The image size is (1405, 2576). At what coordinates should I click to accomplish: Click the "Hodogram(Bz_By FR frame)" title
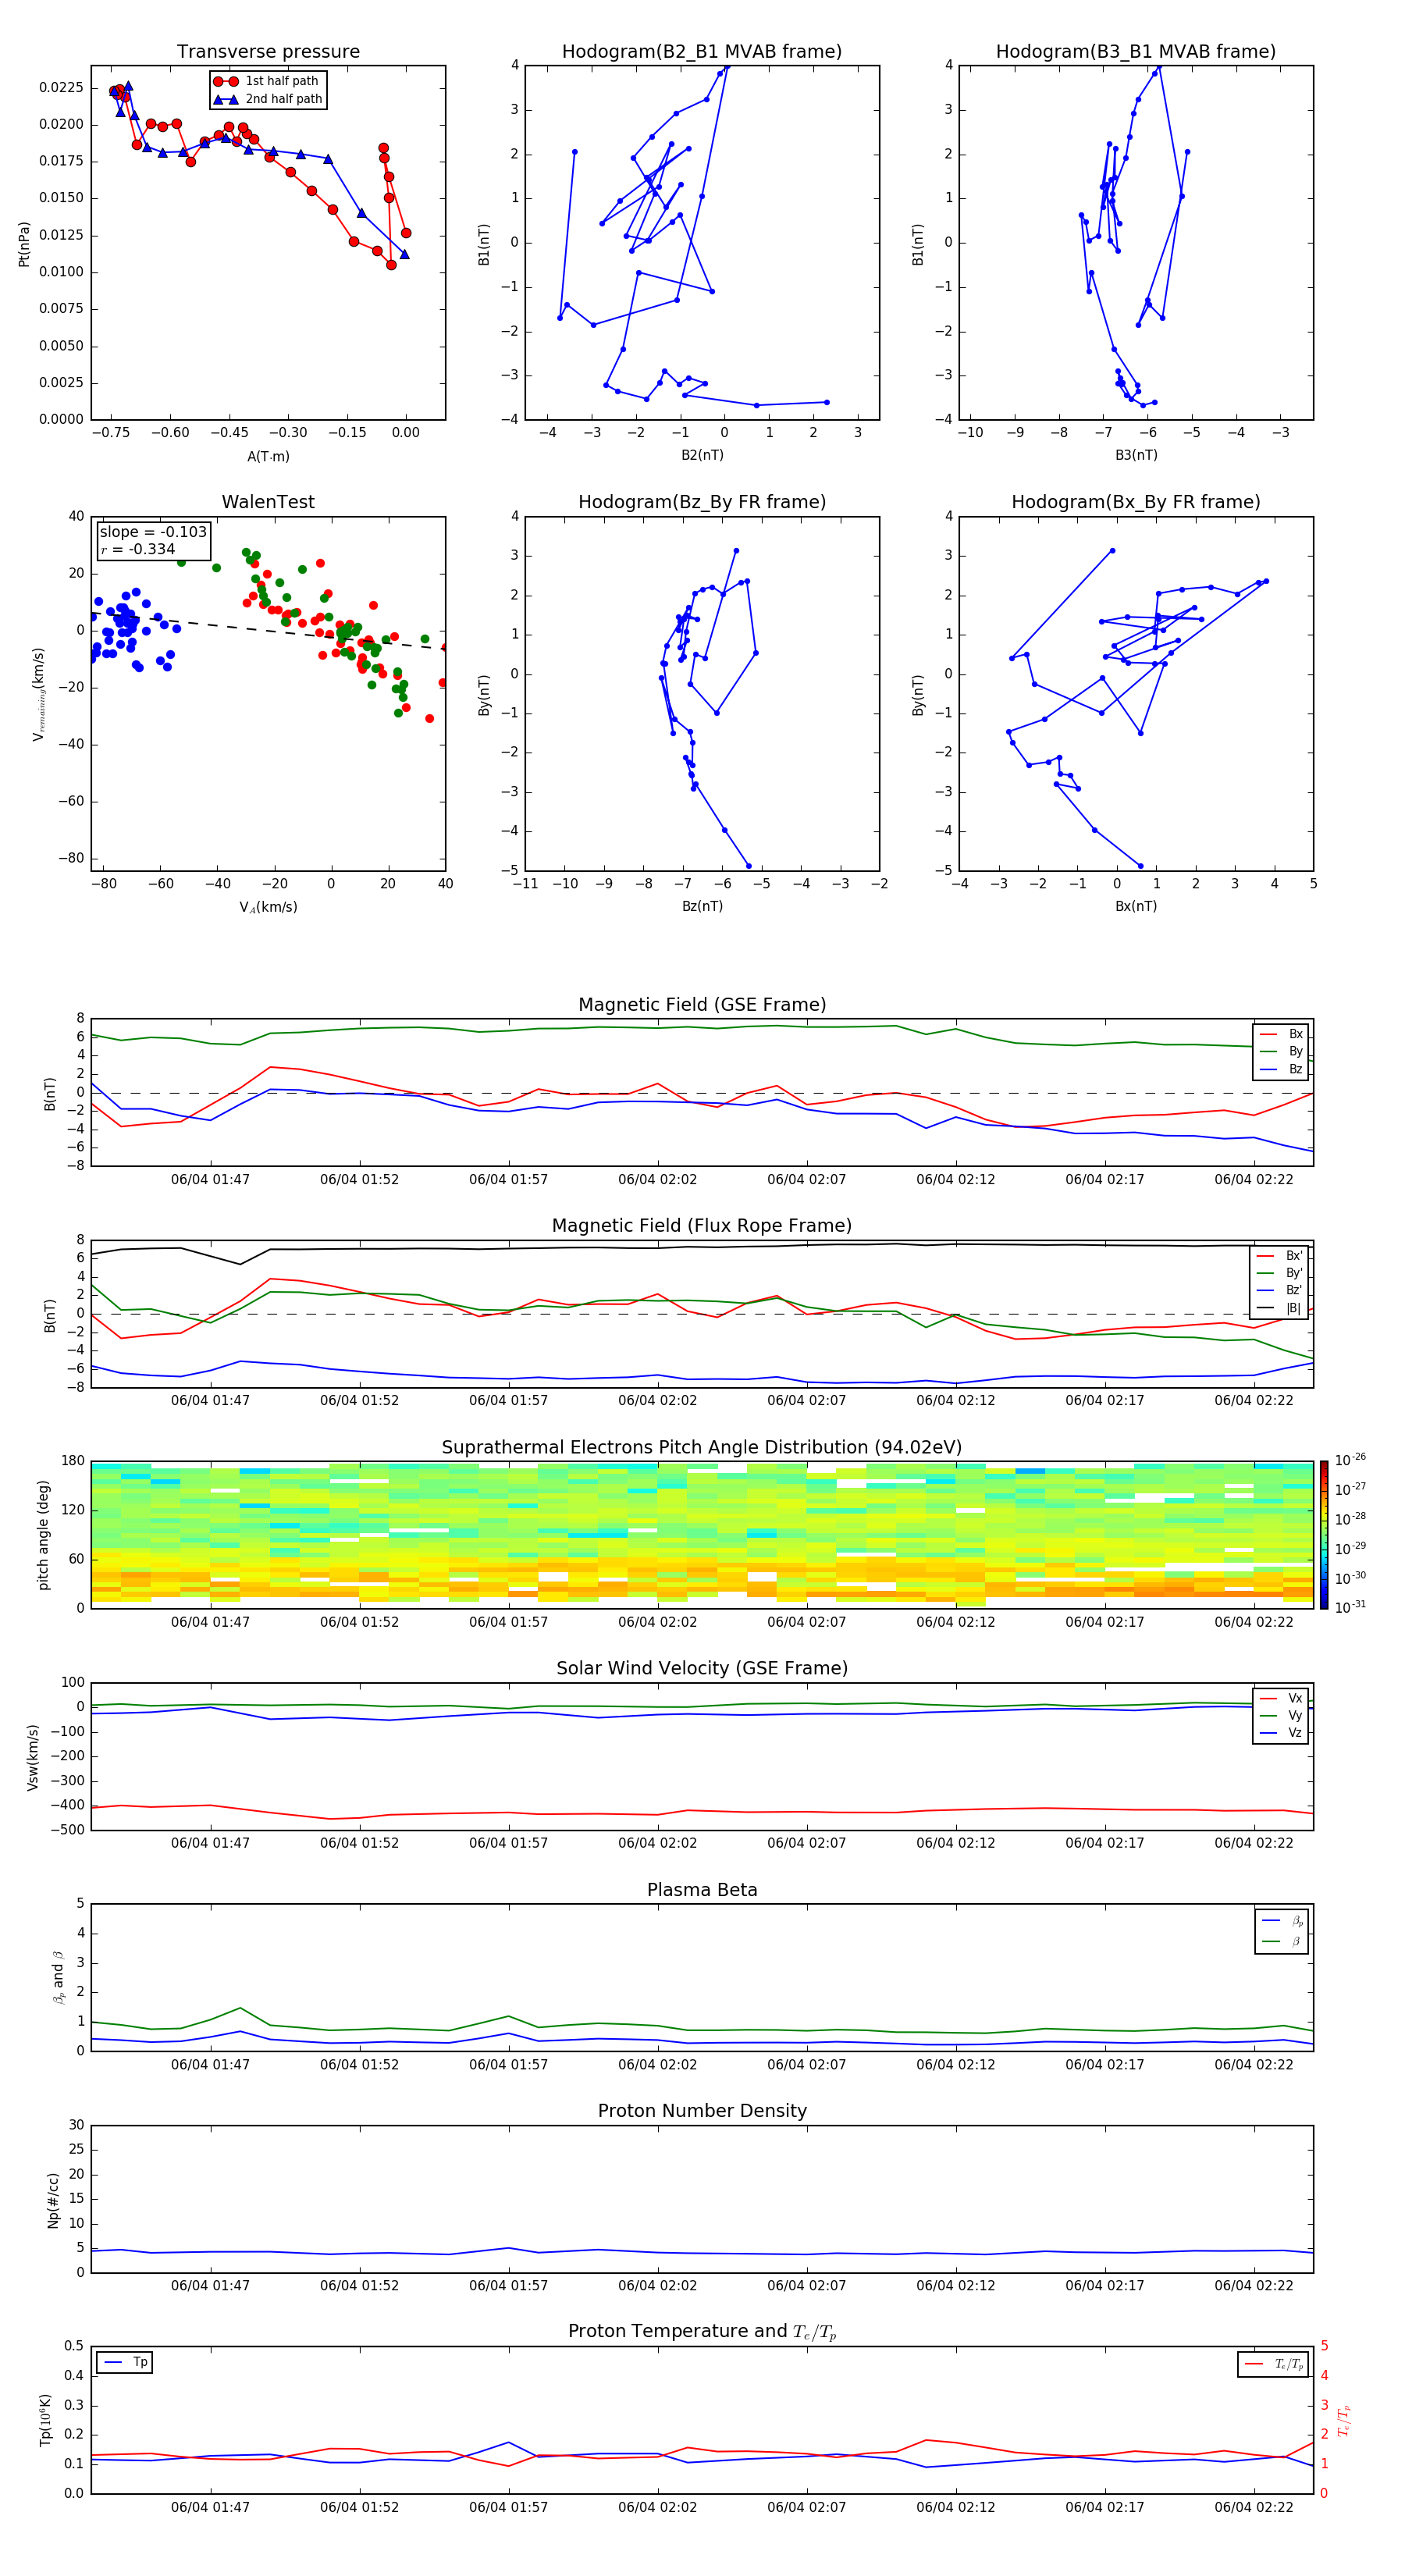[x=702, y=502]
